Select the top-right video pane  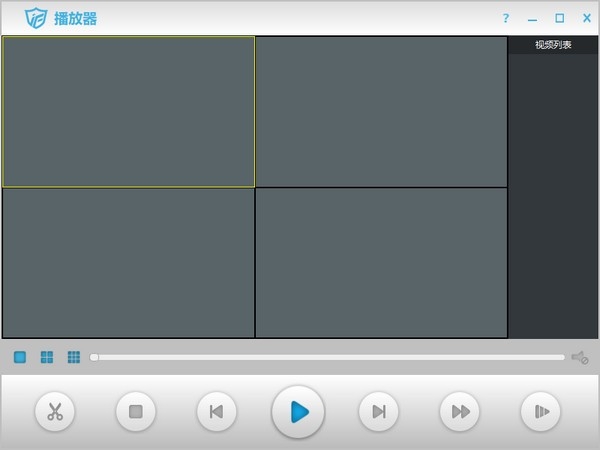[381, 112]
